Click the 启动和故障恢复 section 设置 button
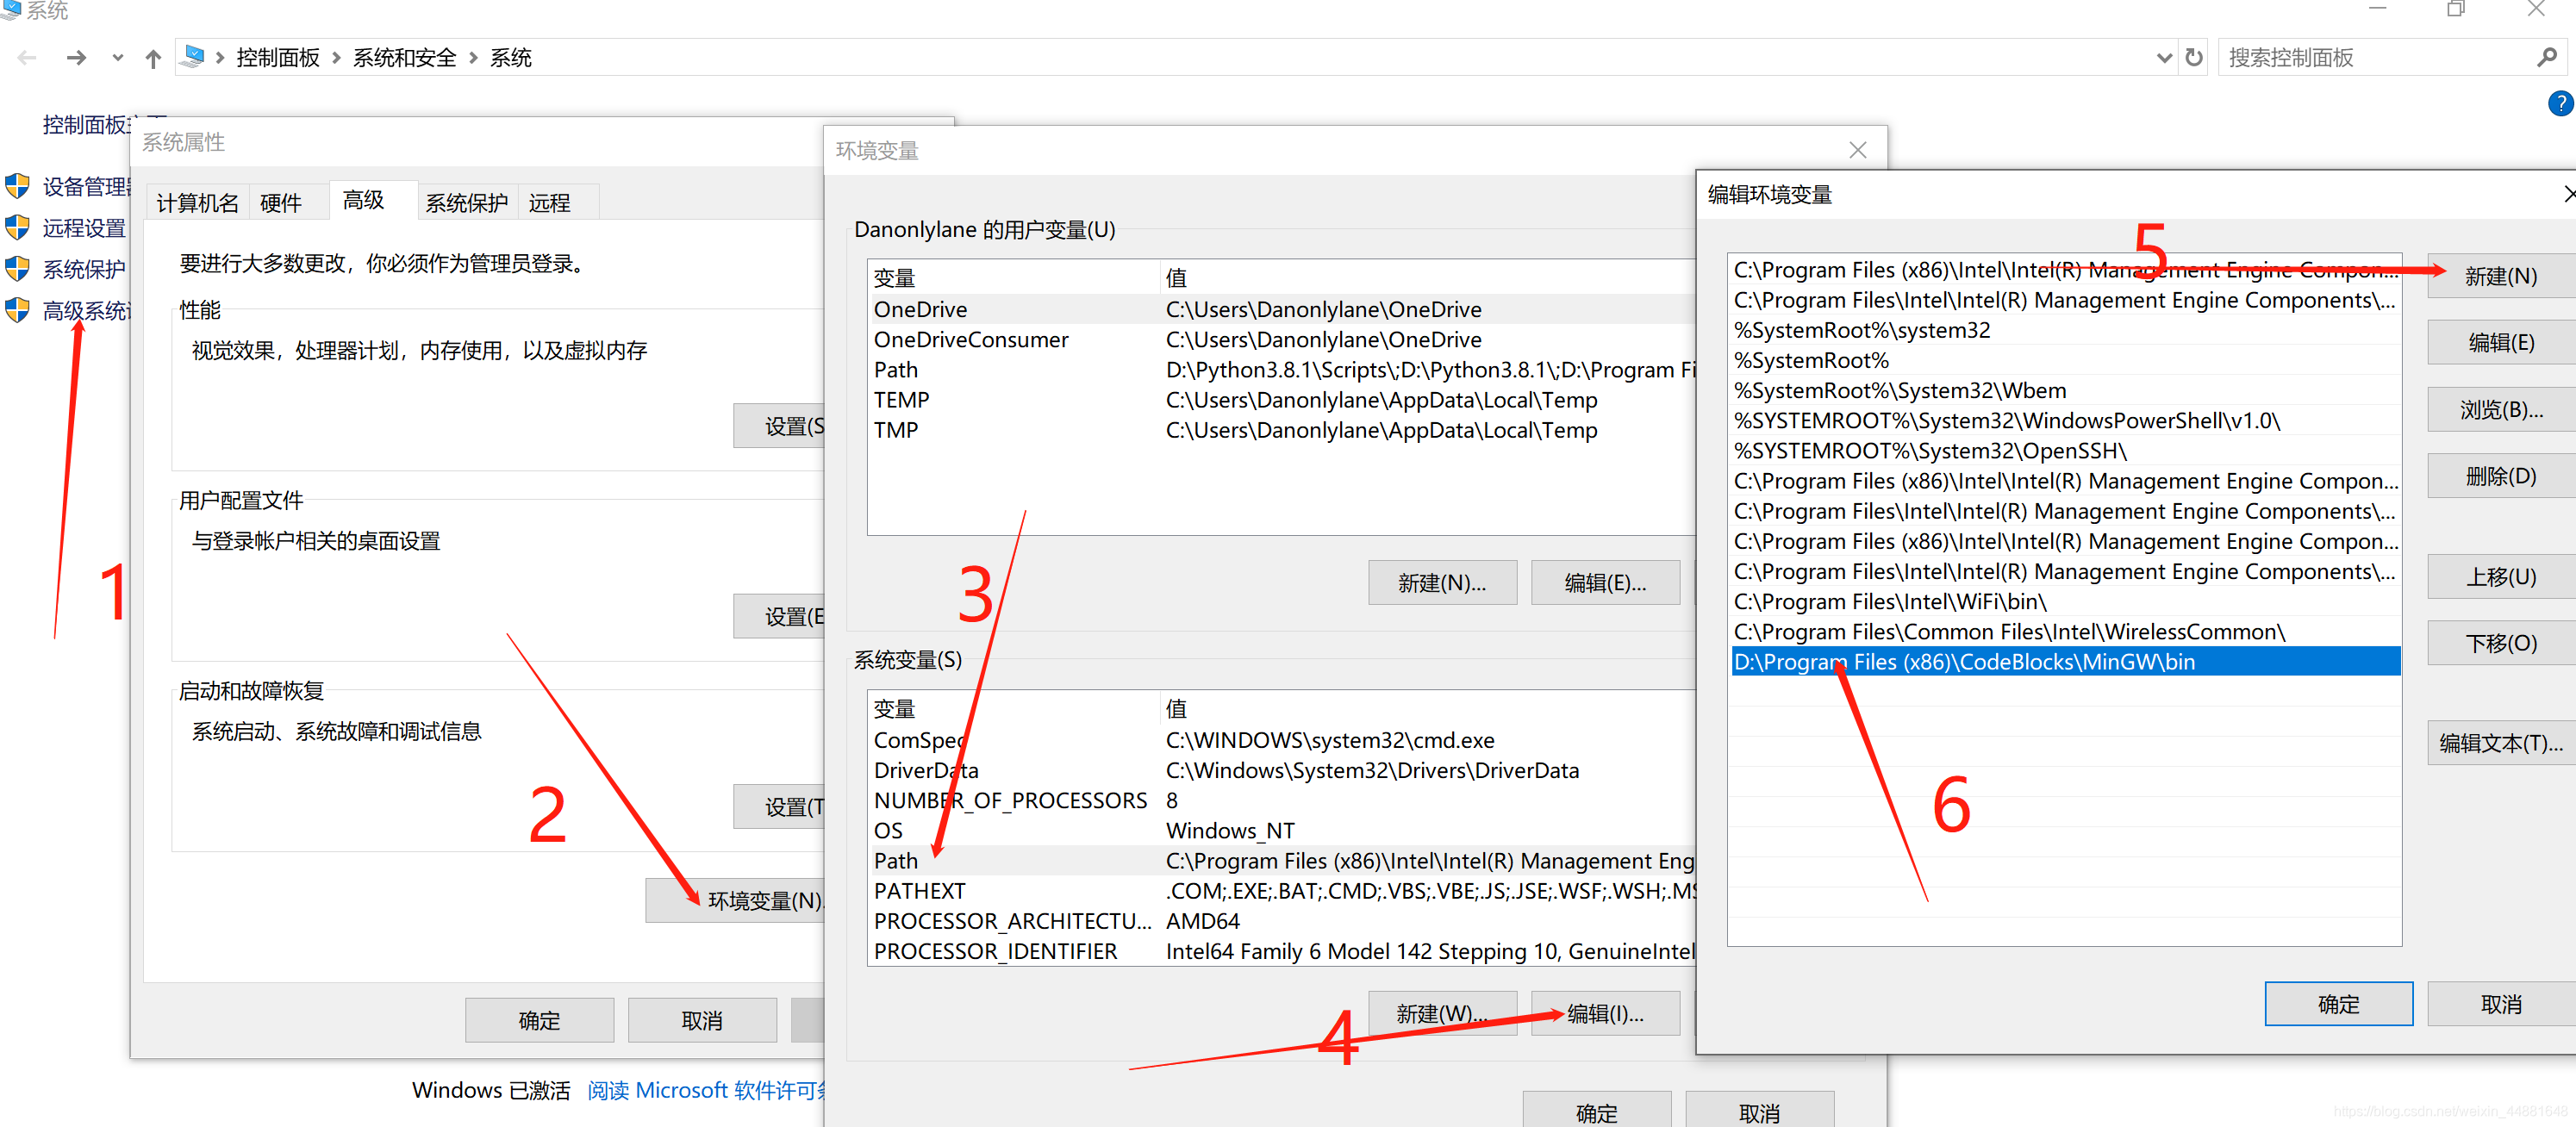Viewport: 2576px width, 1127px height. tap(780, 806)
